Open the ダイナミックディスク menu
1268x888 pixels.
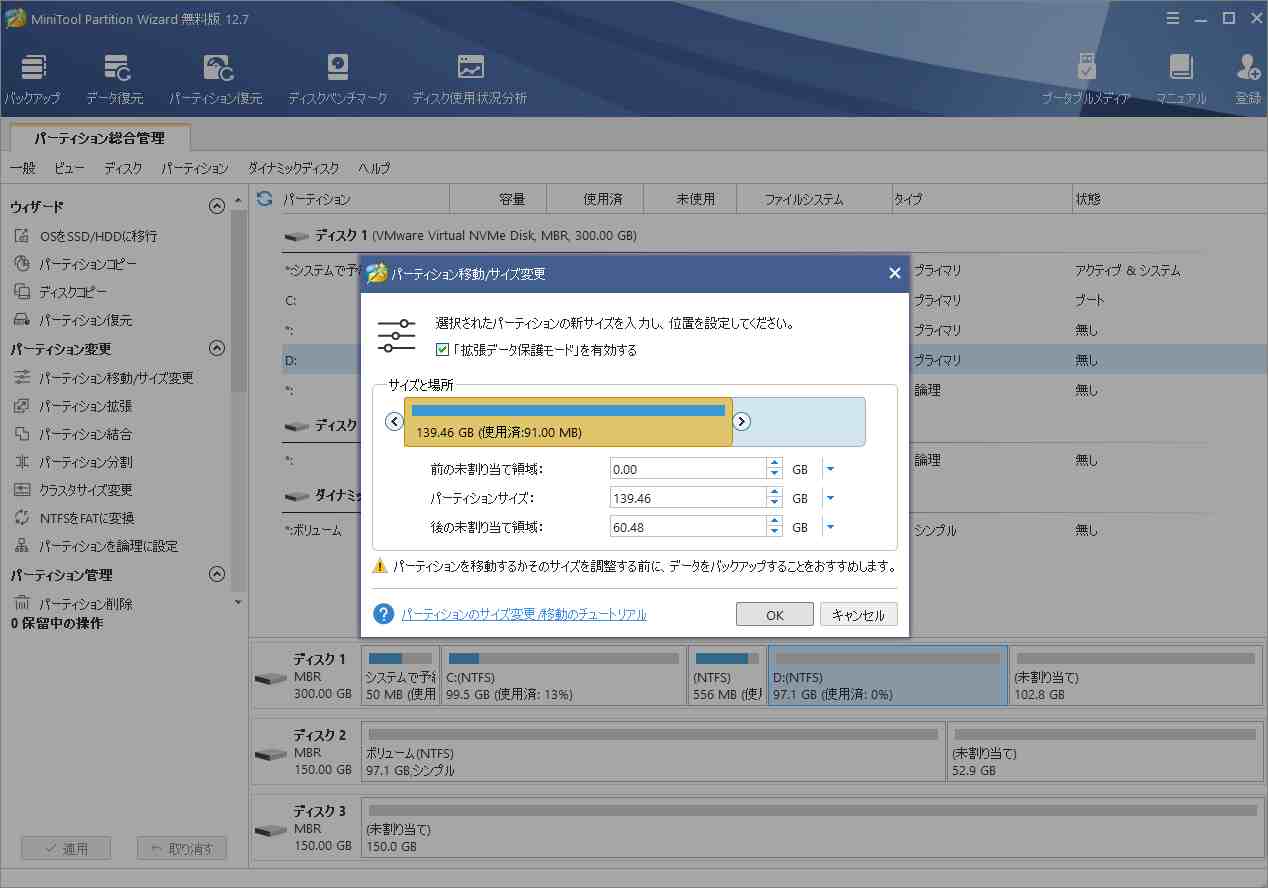(x=293, y=168)
